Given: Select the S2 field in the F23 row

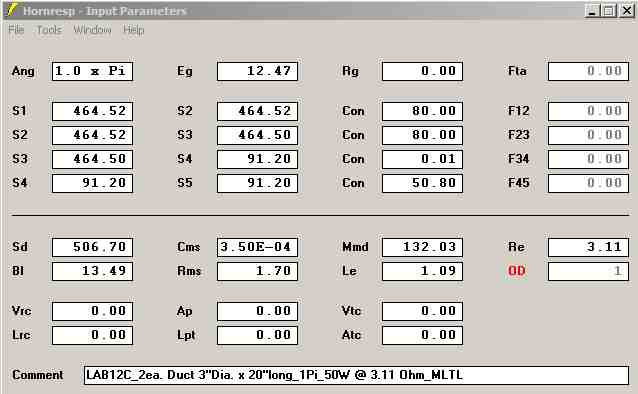Looking at the screenshot, I should [x=92, y=135].
